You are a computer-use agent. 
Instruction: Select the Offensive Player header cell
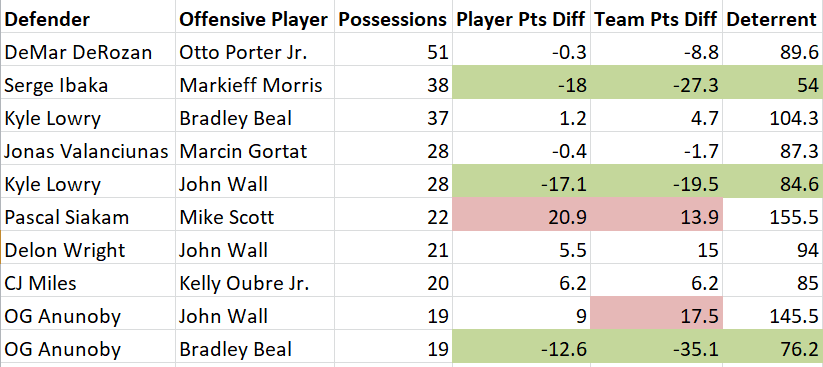(255, 19)
